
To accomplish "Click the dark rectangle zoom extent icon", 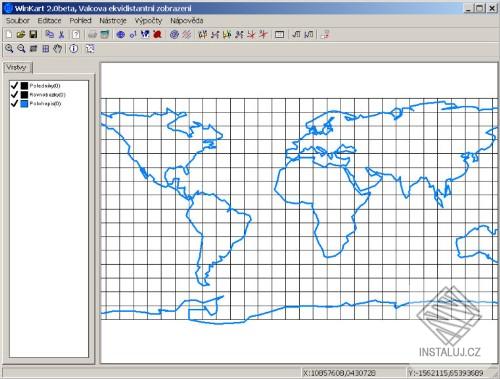I will tap(33, 49).
